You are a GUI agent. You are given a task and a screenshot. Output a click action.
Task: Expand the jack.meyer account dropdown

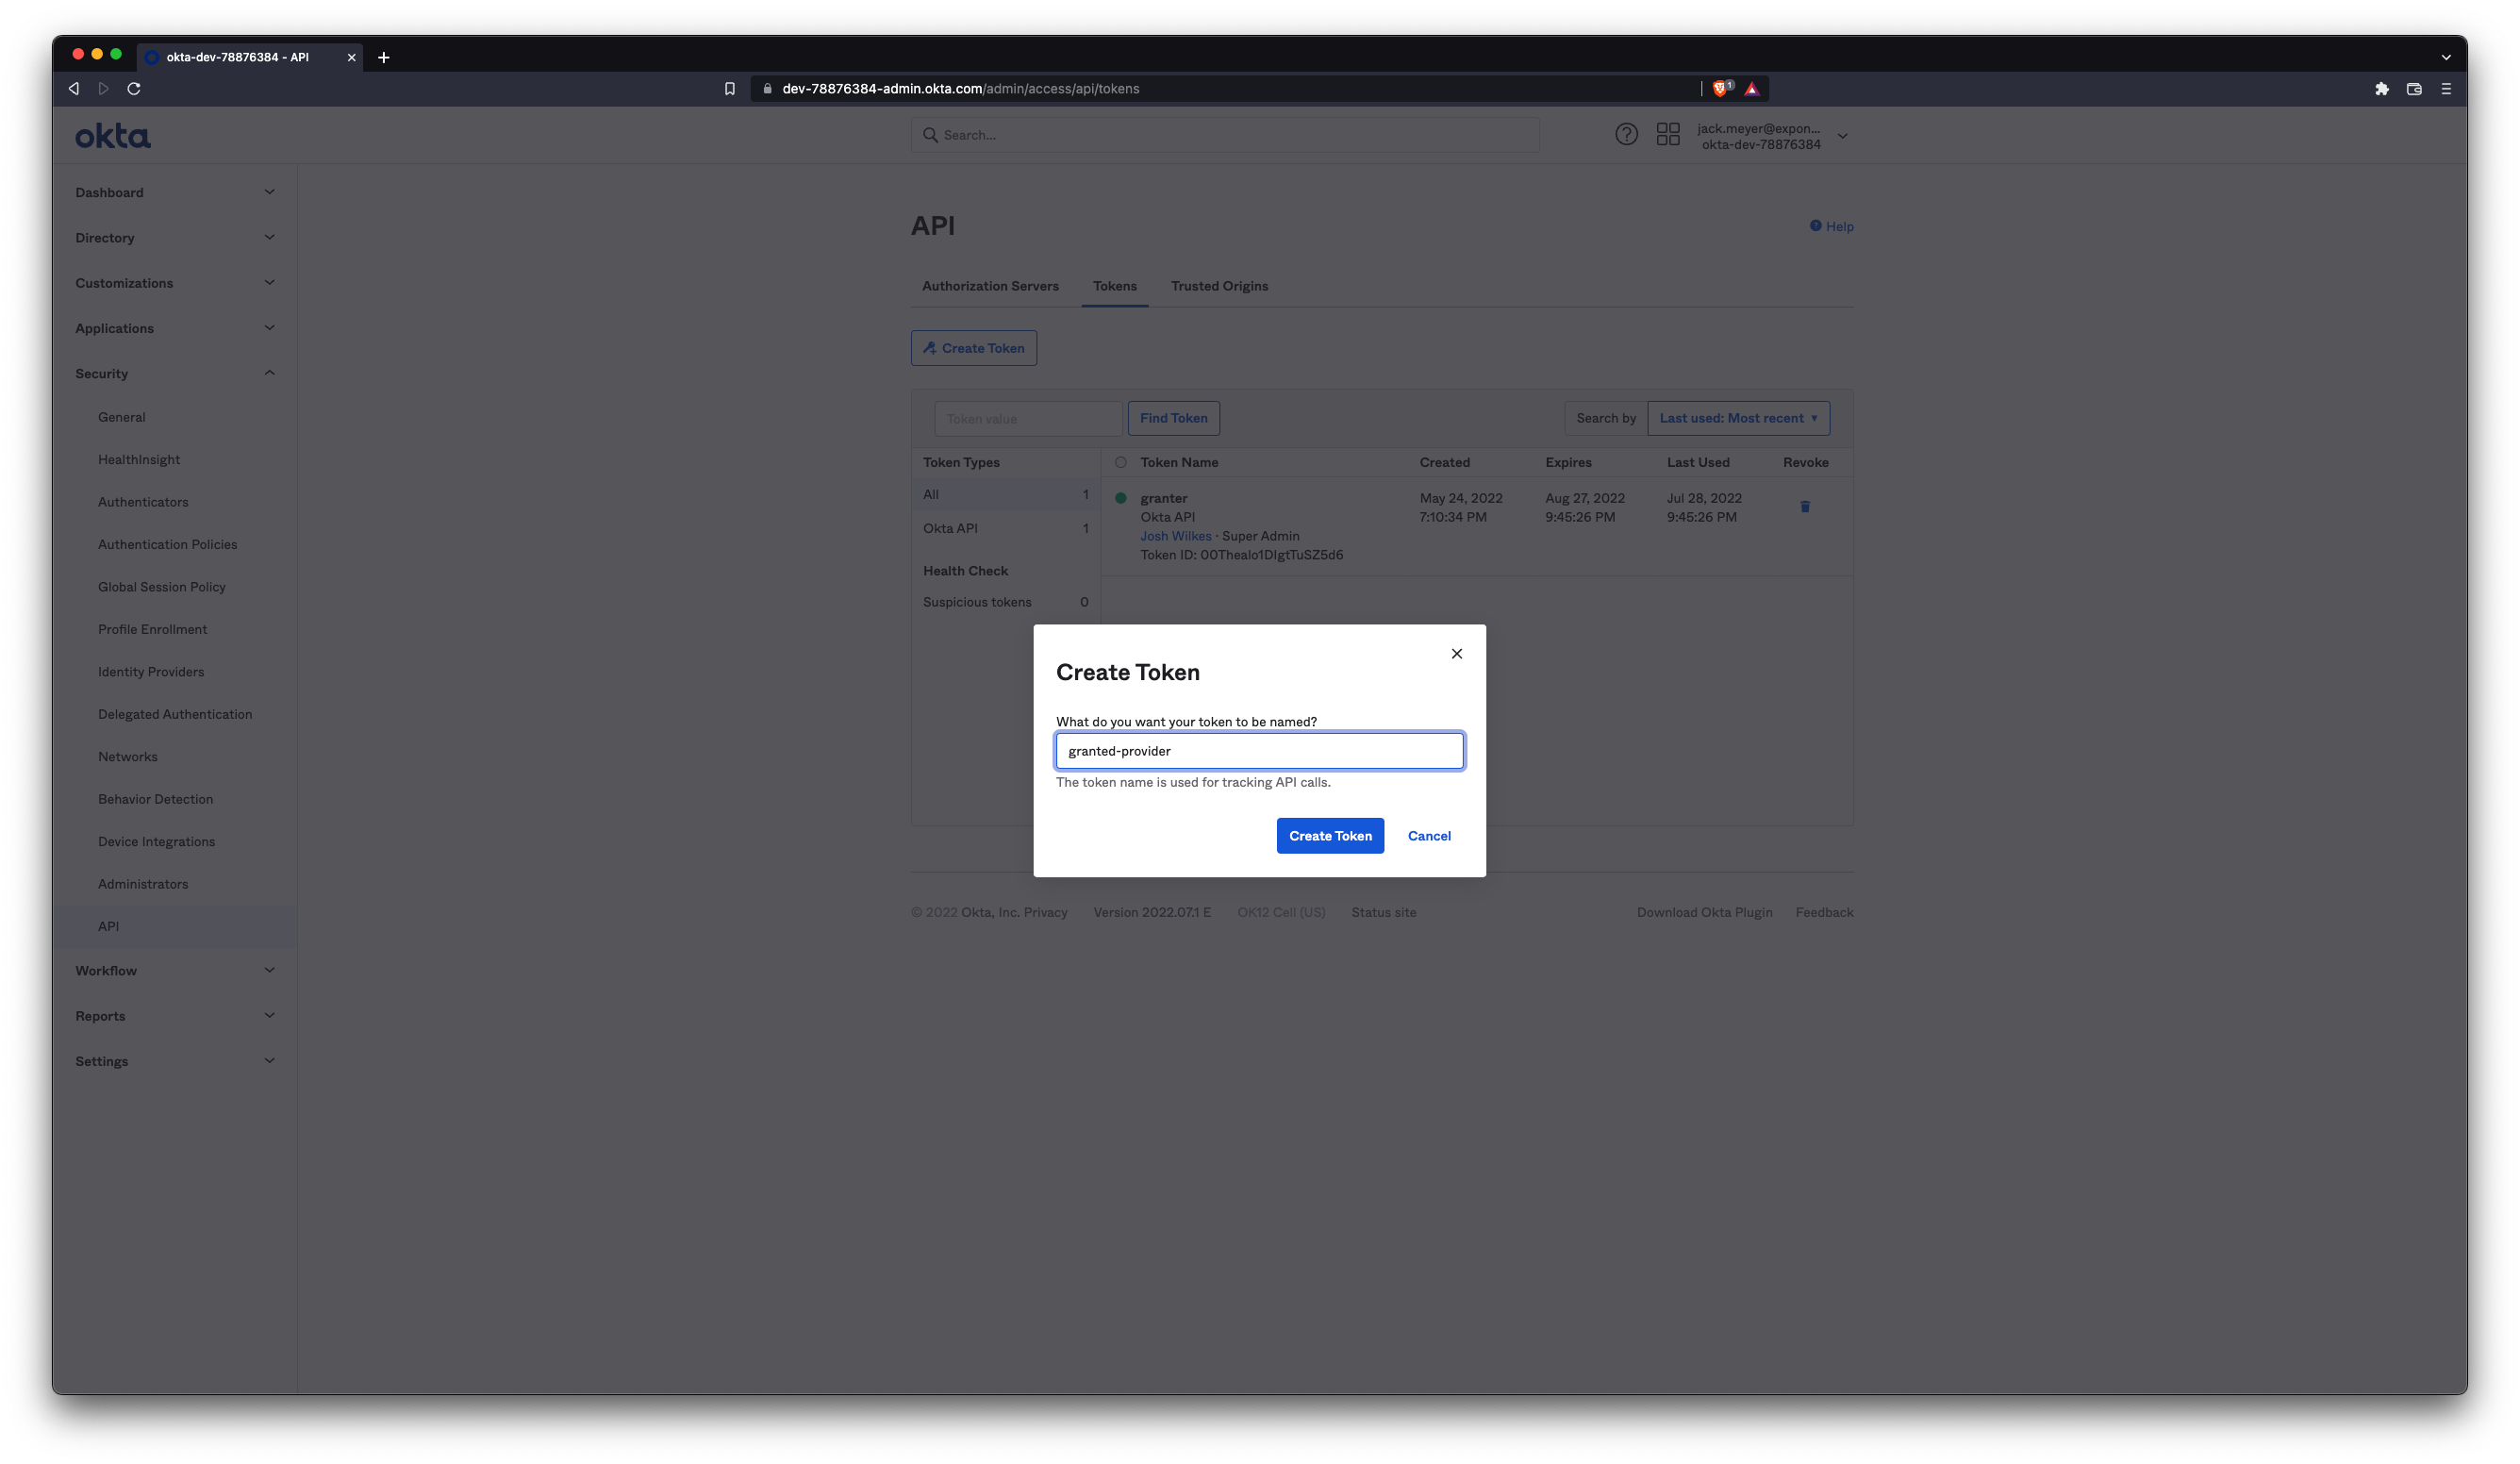pos(1842,135)
